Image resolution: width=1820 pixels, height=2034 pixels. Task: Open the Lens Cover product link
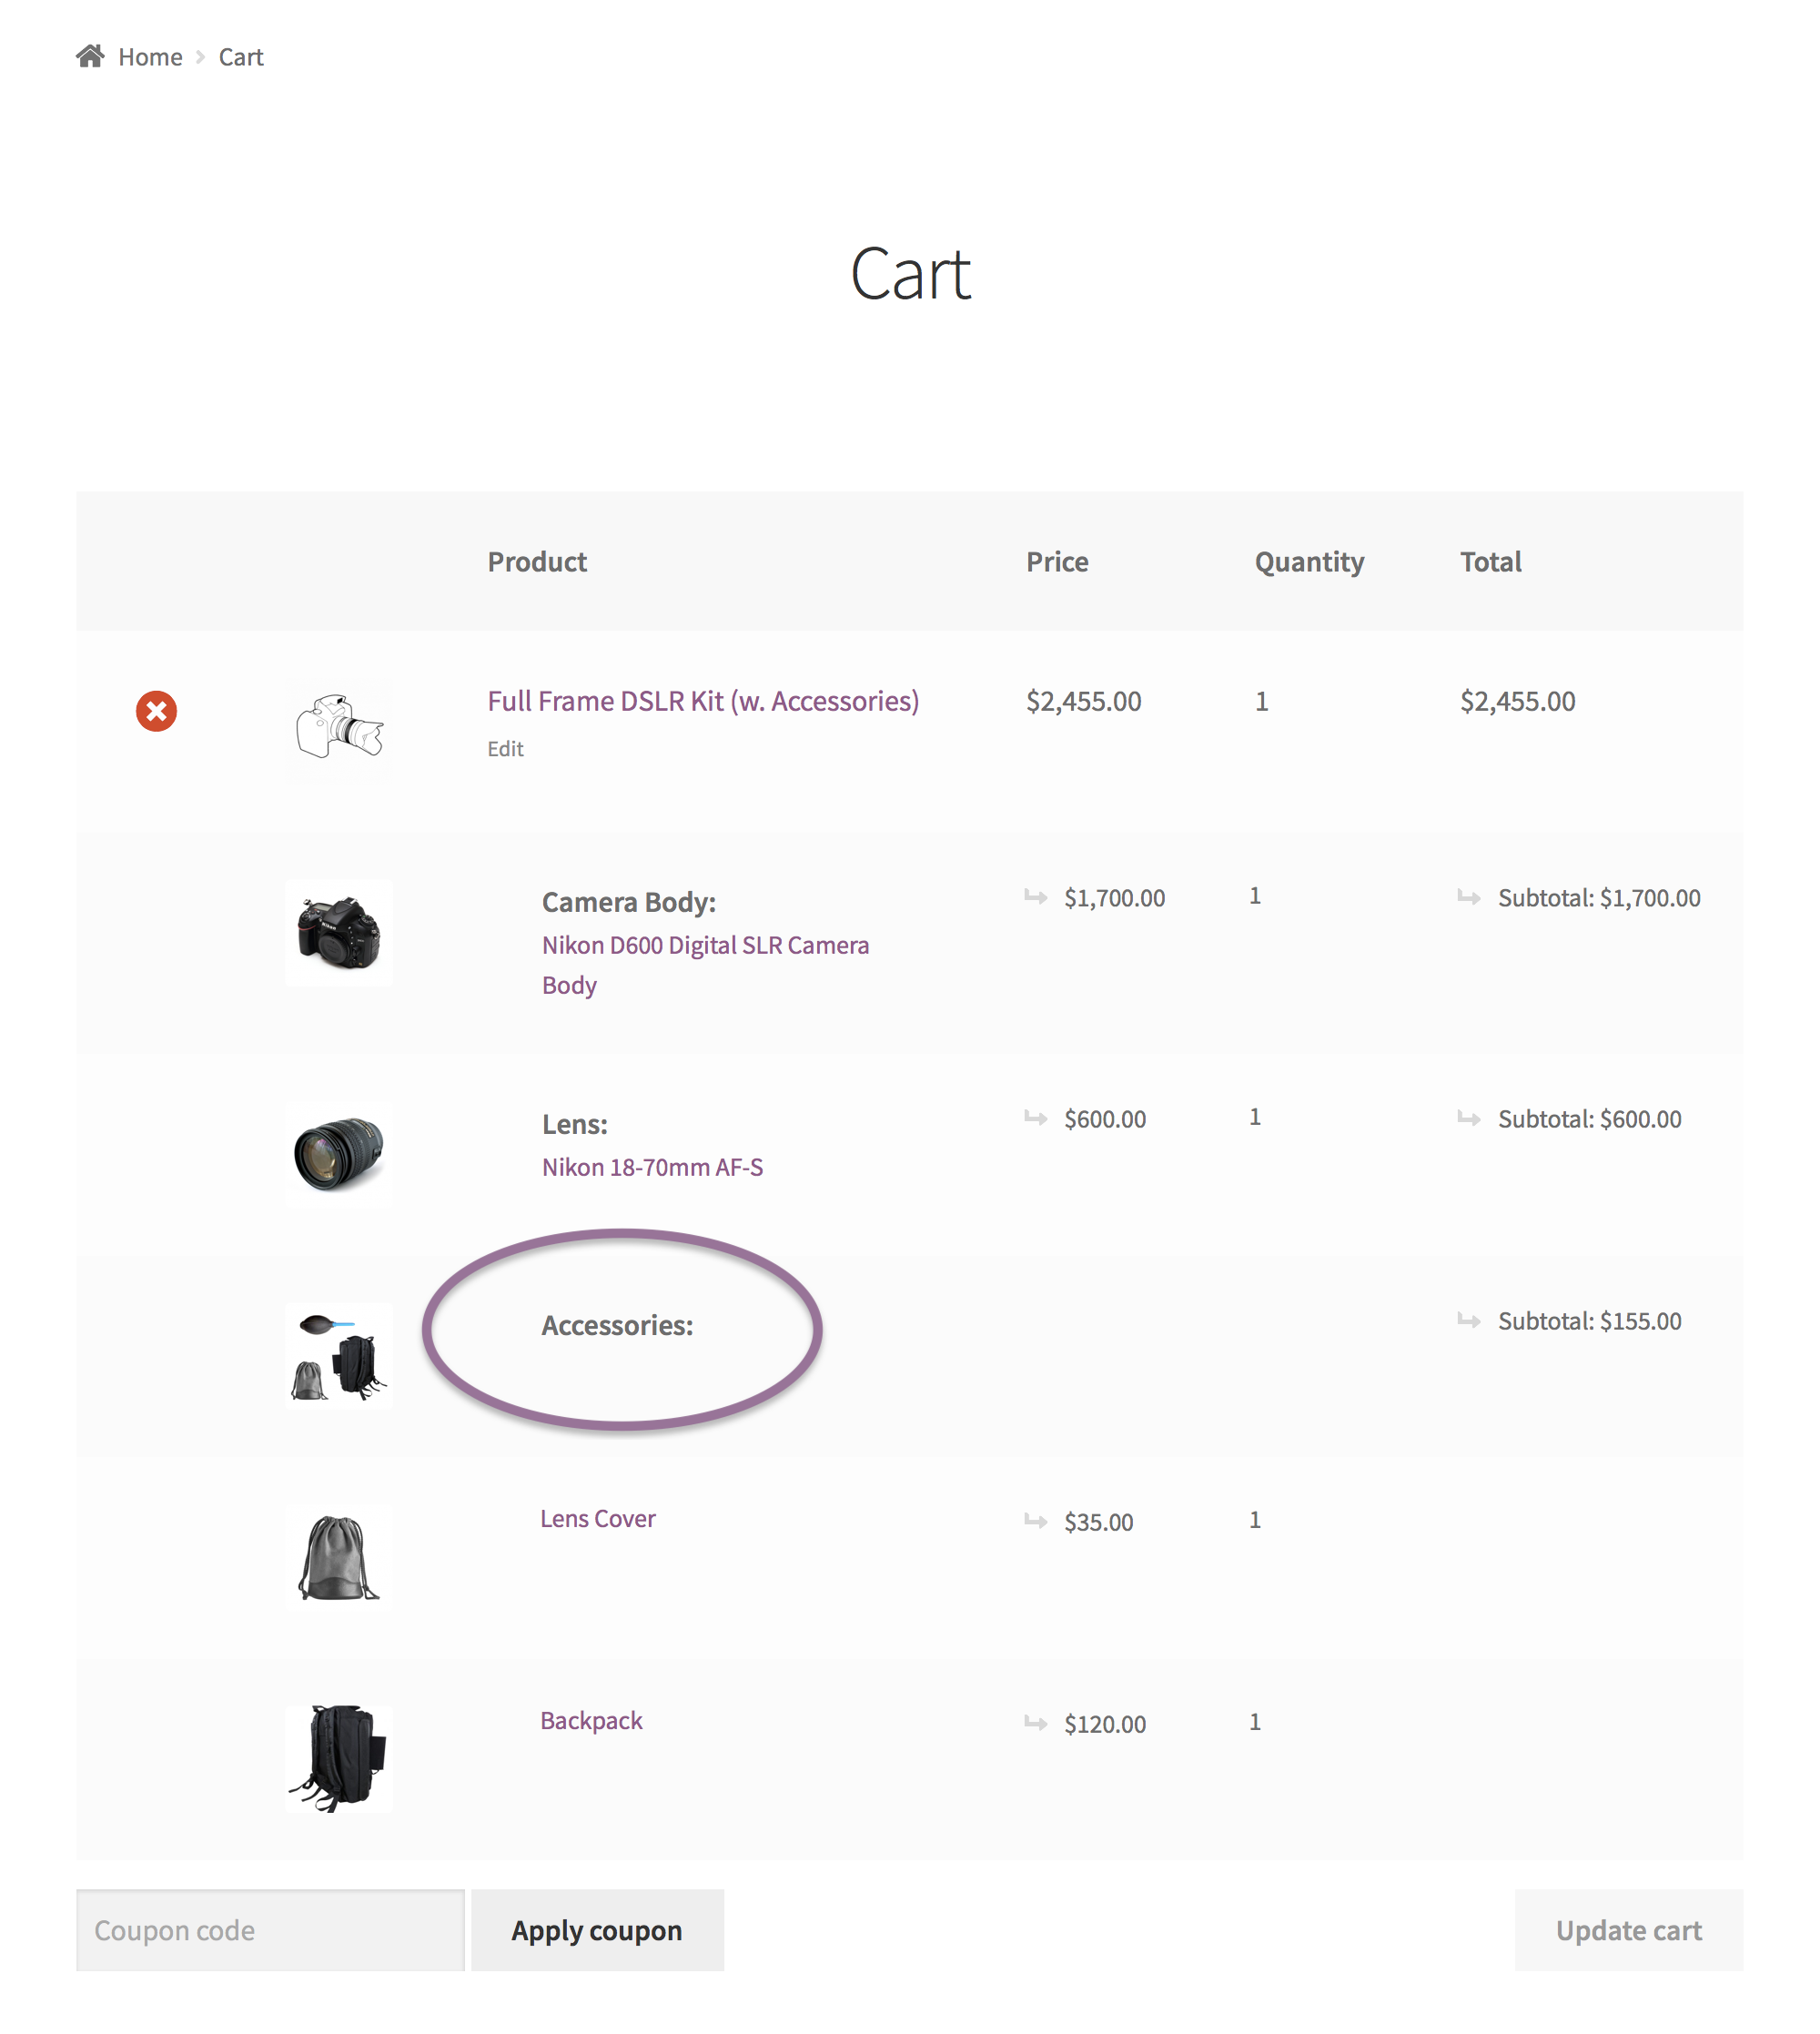[x=597, y=1518]
